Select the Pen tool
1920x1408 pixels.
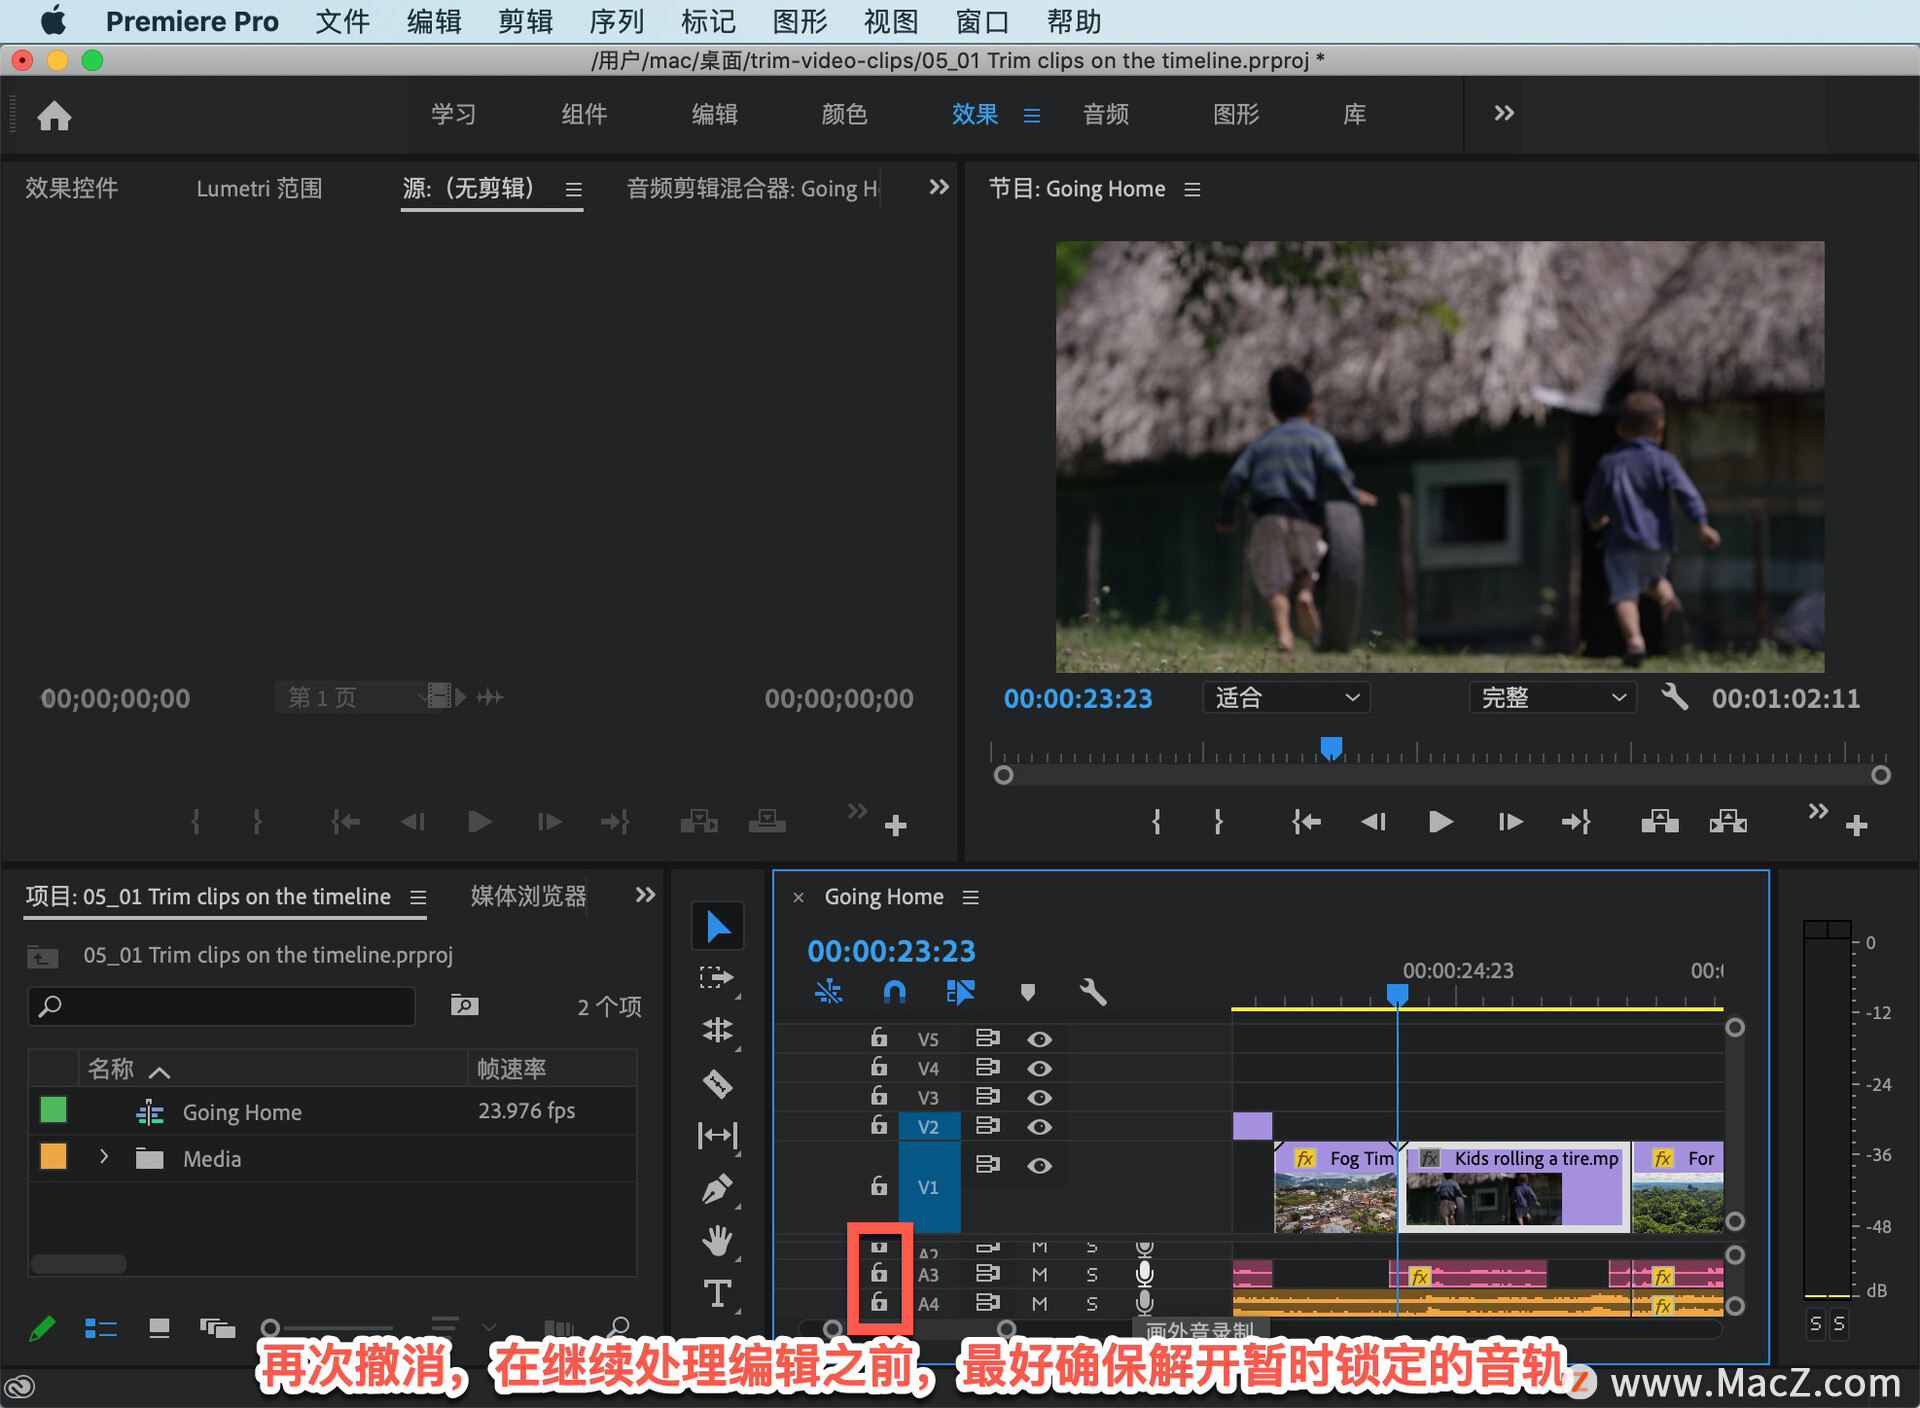click(x=717, y=1188)
